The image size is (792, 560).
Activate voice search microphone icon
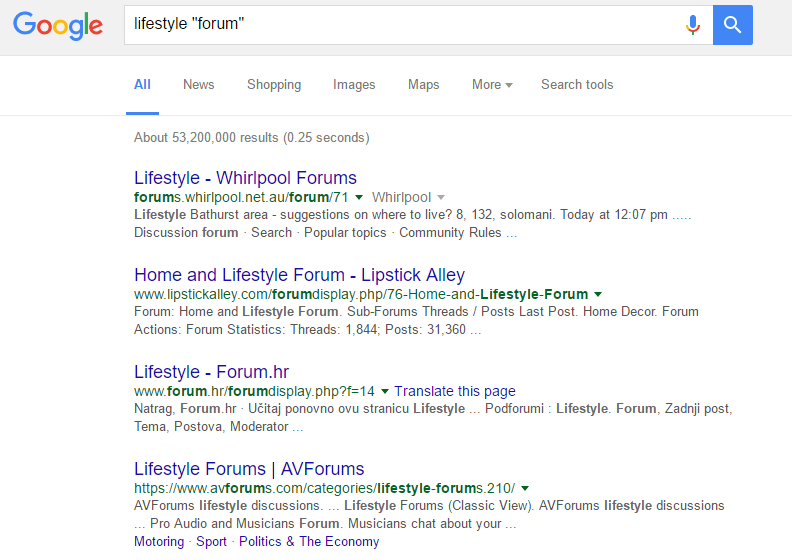693,25
